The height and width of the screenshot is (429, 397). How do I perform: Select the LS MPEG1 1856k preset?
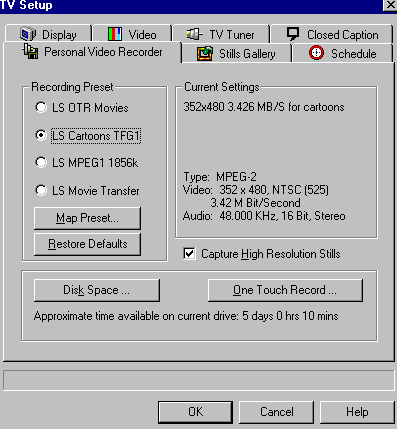click(x=86, y=163)
